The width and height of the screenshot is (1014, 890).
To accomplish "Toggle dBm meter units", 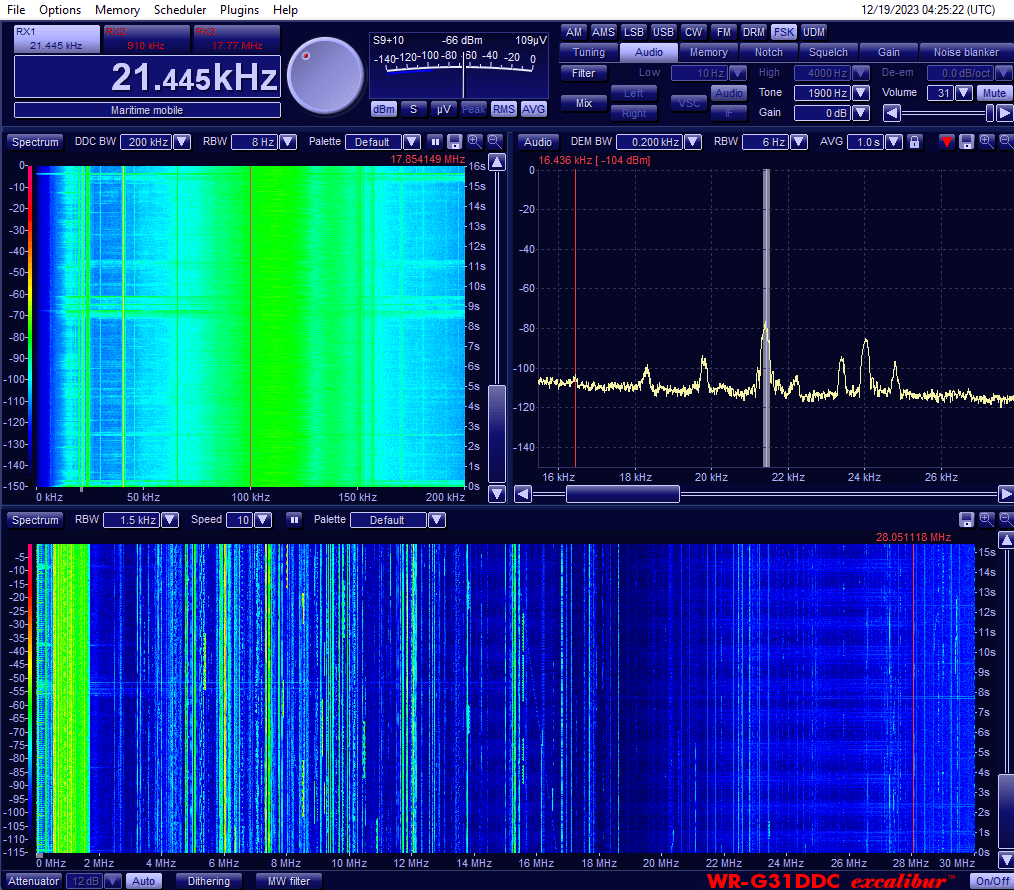I will click(x=383, y=109).
